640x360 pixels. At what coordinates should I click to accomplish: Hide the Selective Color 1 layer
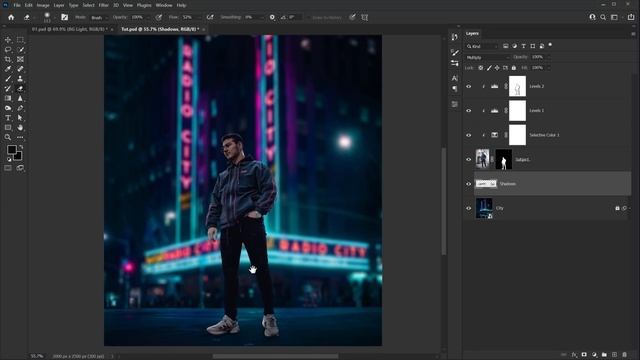point(469,135)
